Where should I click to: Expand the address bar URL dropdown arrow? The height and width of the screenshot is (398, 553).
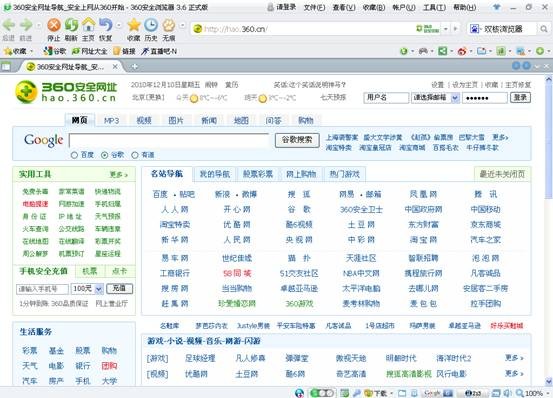[x=446, y=29]
